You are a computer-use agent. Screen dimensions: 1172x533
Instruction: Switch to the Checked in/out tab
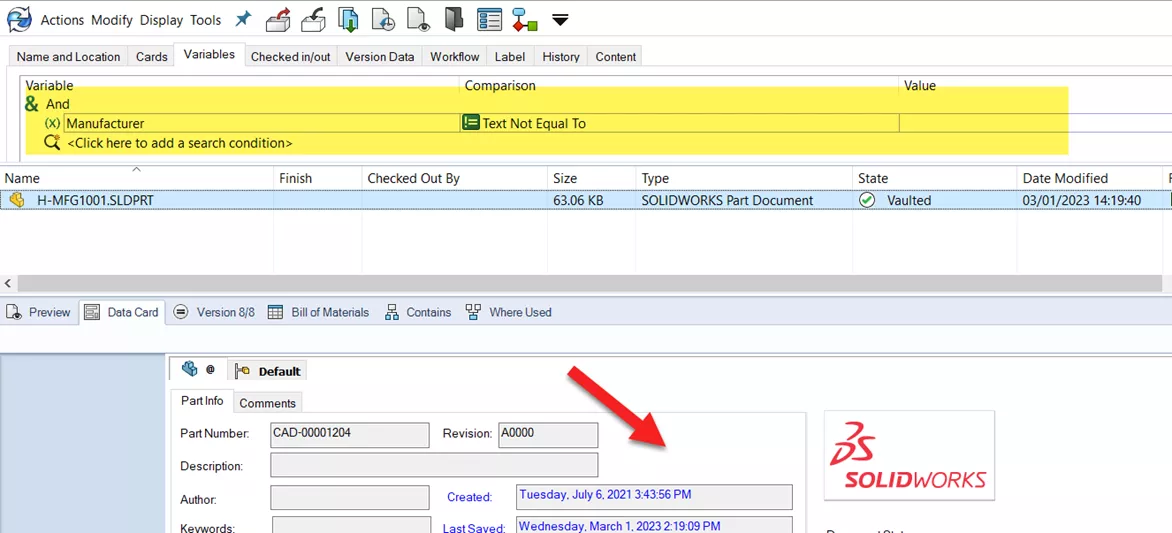290,57
